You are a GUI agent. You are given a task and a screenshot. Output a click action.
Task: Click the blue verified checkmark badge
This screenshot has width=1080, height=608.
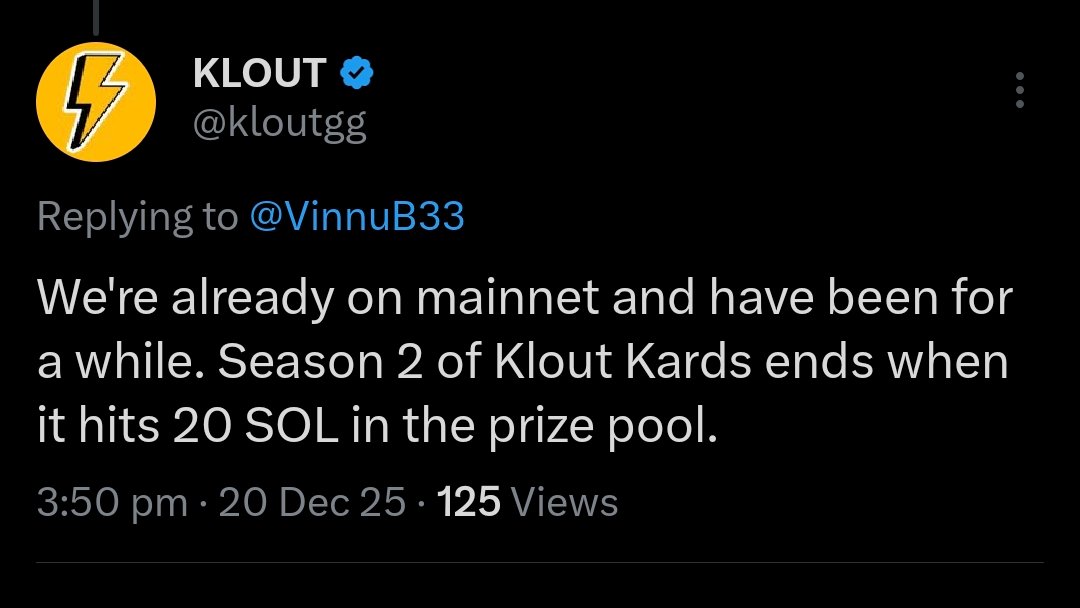(x=357, y=72)
